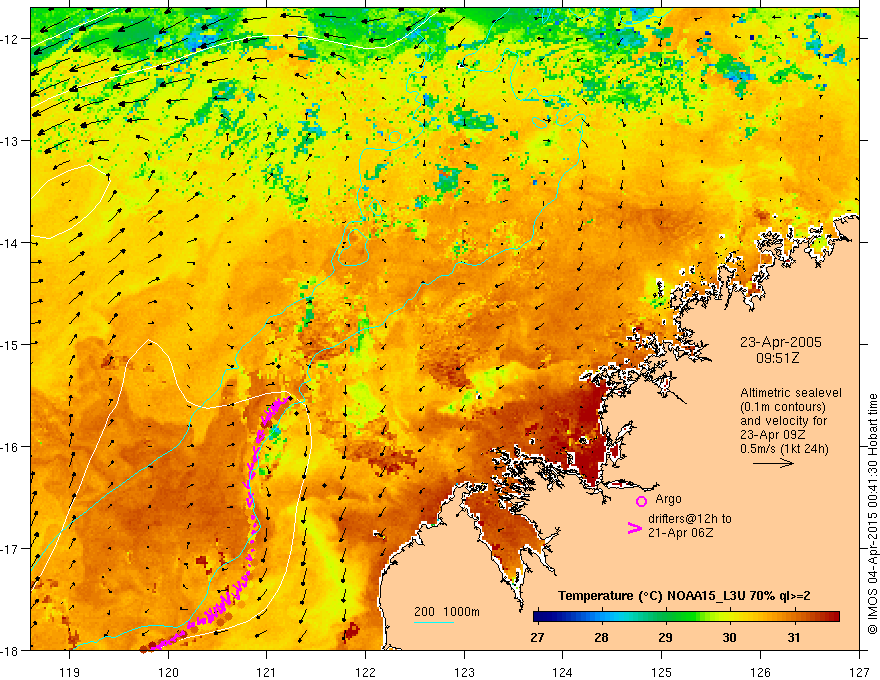Click the 'Argo' legend label
Screen dimensions: 880x680
tap(668, 499)
